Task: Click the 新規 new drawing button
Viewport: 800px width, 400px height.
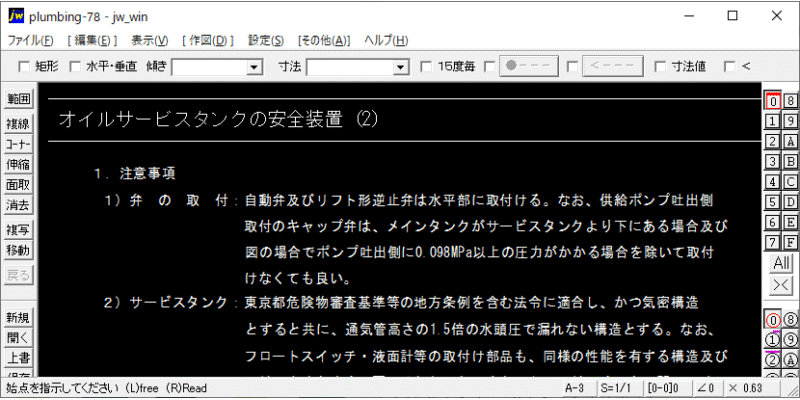Action: [x=18, y=318]
